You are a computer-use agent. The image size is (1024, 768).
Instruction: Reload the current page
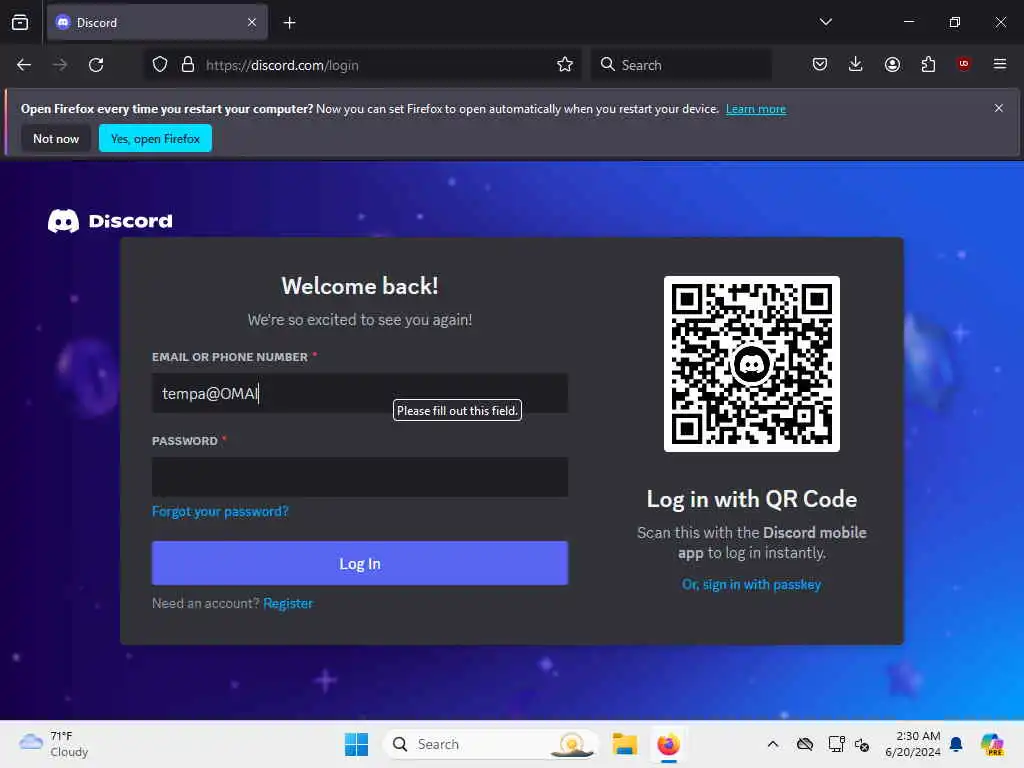point(96,65)
